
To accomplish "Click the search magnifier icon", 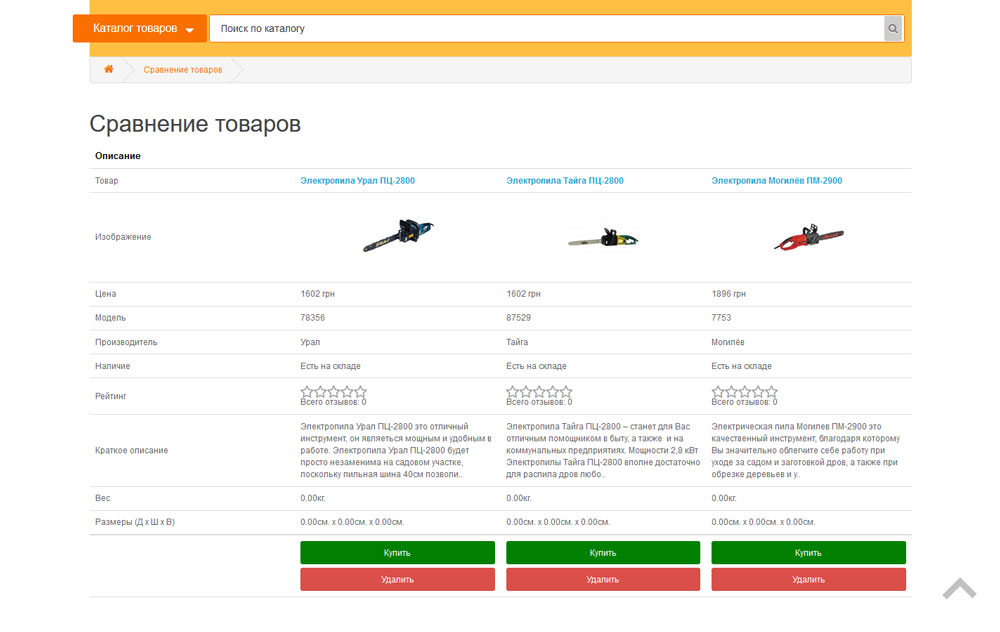I will pyautogui.click(x=893, y=29).
